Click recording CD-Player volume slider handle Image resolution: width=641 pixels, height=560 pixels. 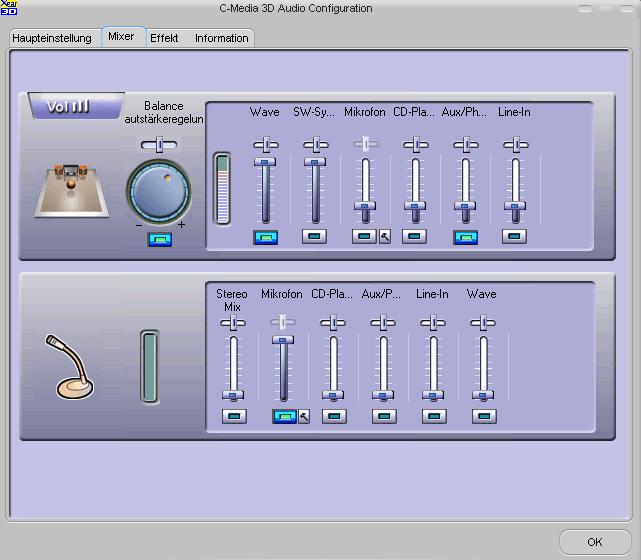tap(333, 395)
